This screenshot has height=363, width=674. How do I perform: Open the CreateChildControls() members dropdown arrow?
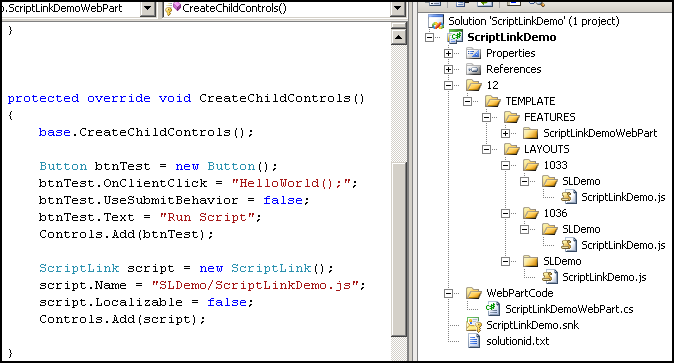click(x=398, y=9)
